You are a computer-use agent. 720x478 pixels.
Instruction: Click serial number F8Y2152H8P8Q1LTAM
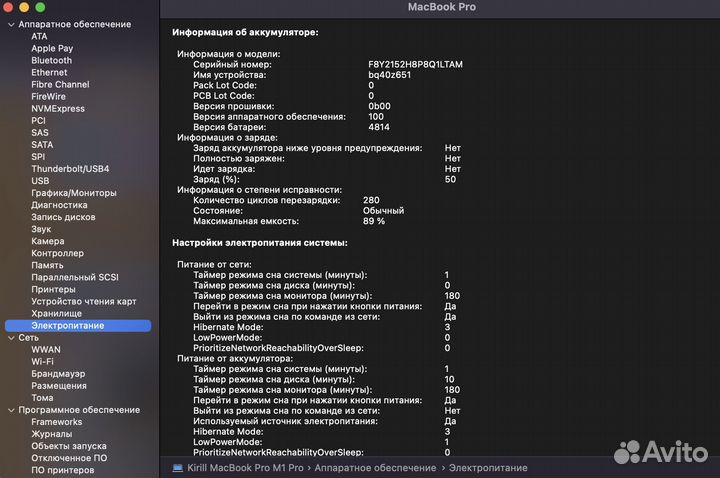415,64
